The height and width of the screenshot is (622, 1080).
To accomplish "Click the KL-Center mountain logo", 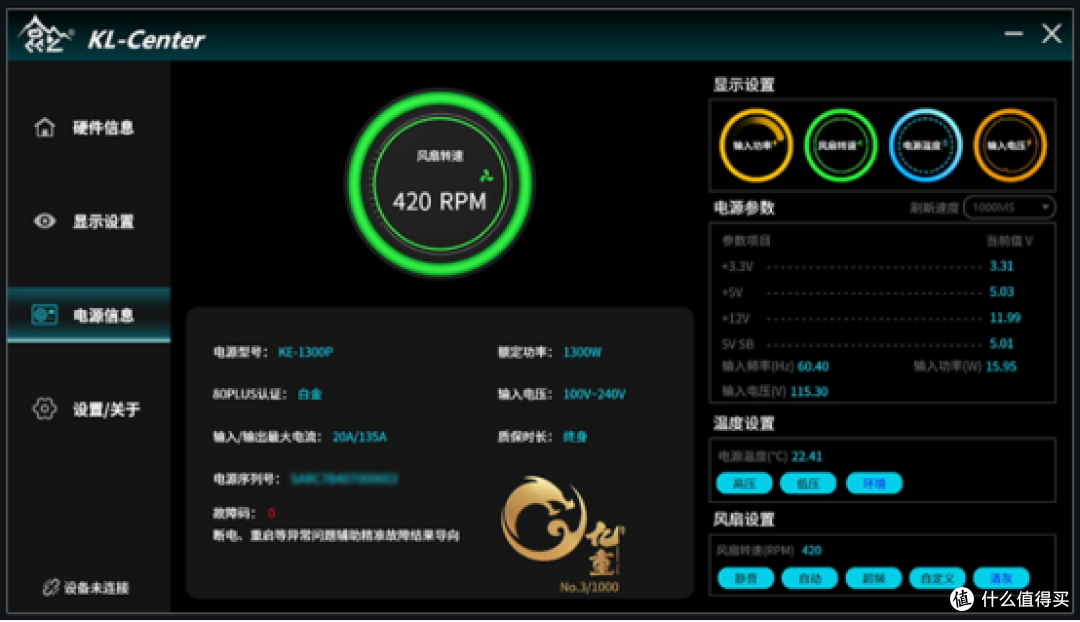I will [x=45, y=34].
